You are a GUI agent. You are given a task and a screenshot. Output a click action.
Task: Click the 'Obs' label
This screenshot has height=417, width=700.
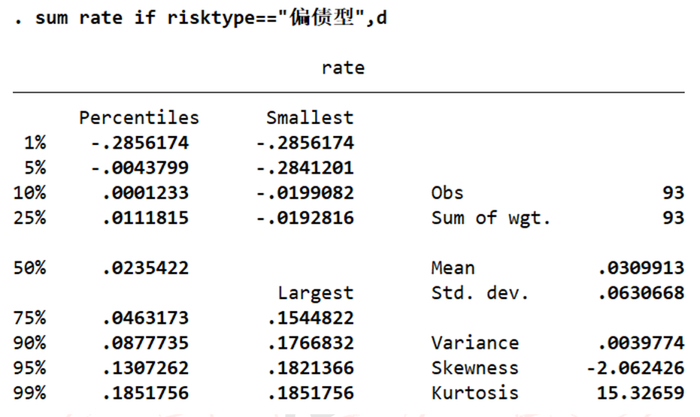click(x=447, y=193)
